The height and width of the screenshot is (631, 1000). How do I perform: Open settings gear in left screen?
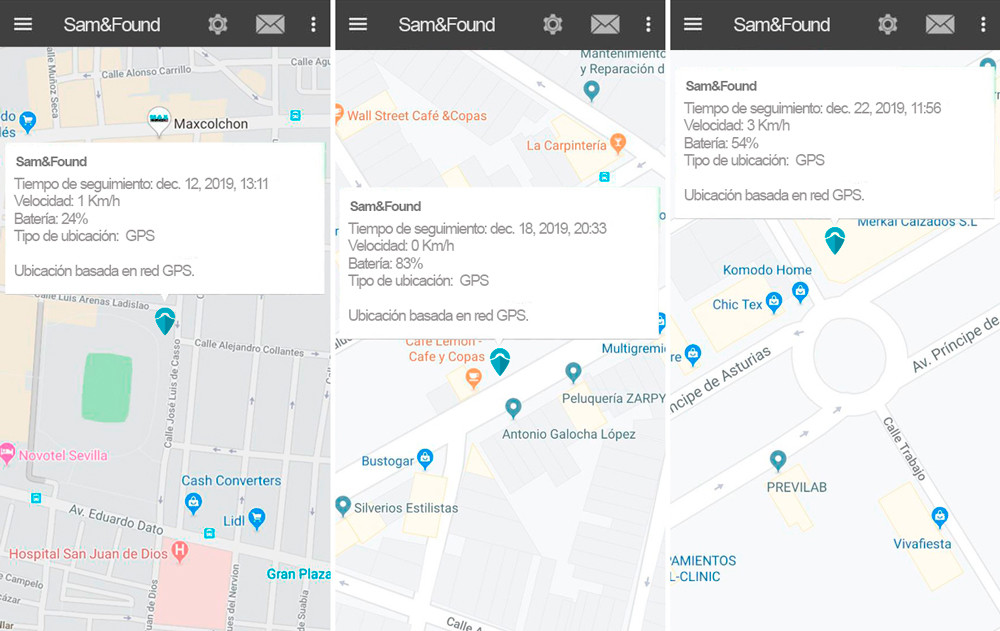[x=217, y=24]
